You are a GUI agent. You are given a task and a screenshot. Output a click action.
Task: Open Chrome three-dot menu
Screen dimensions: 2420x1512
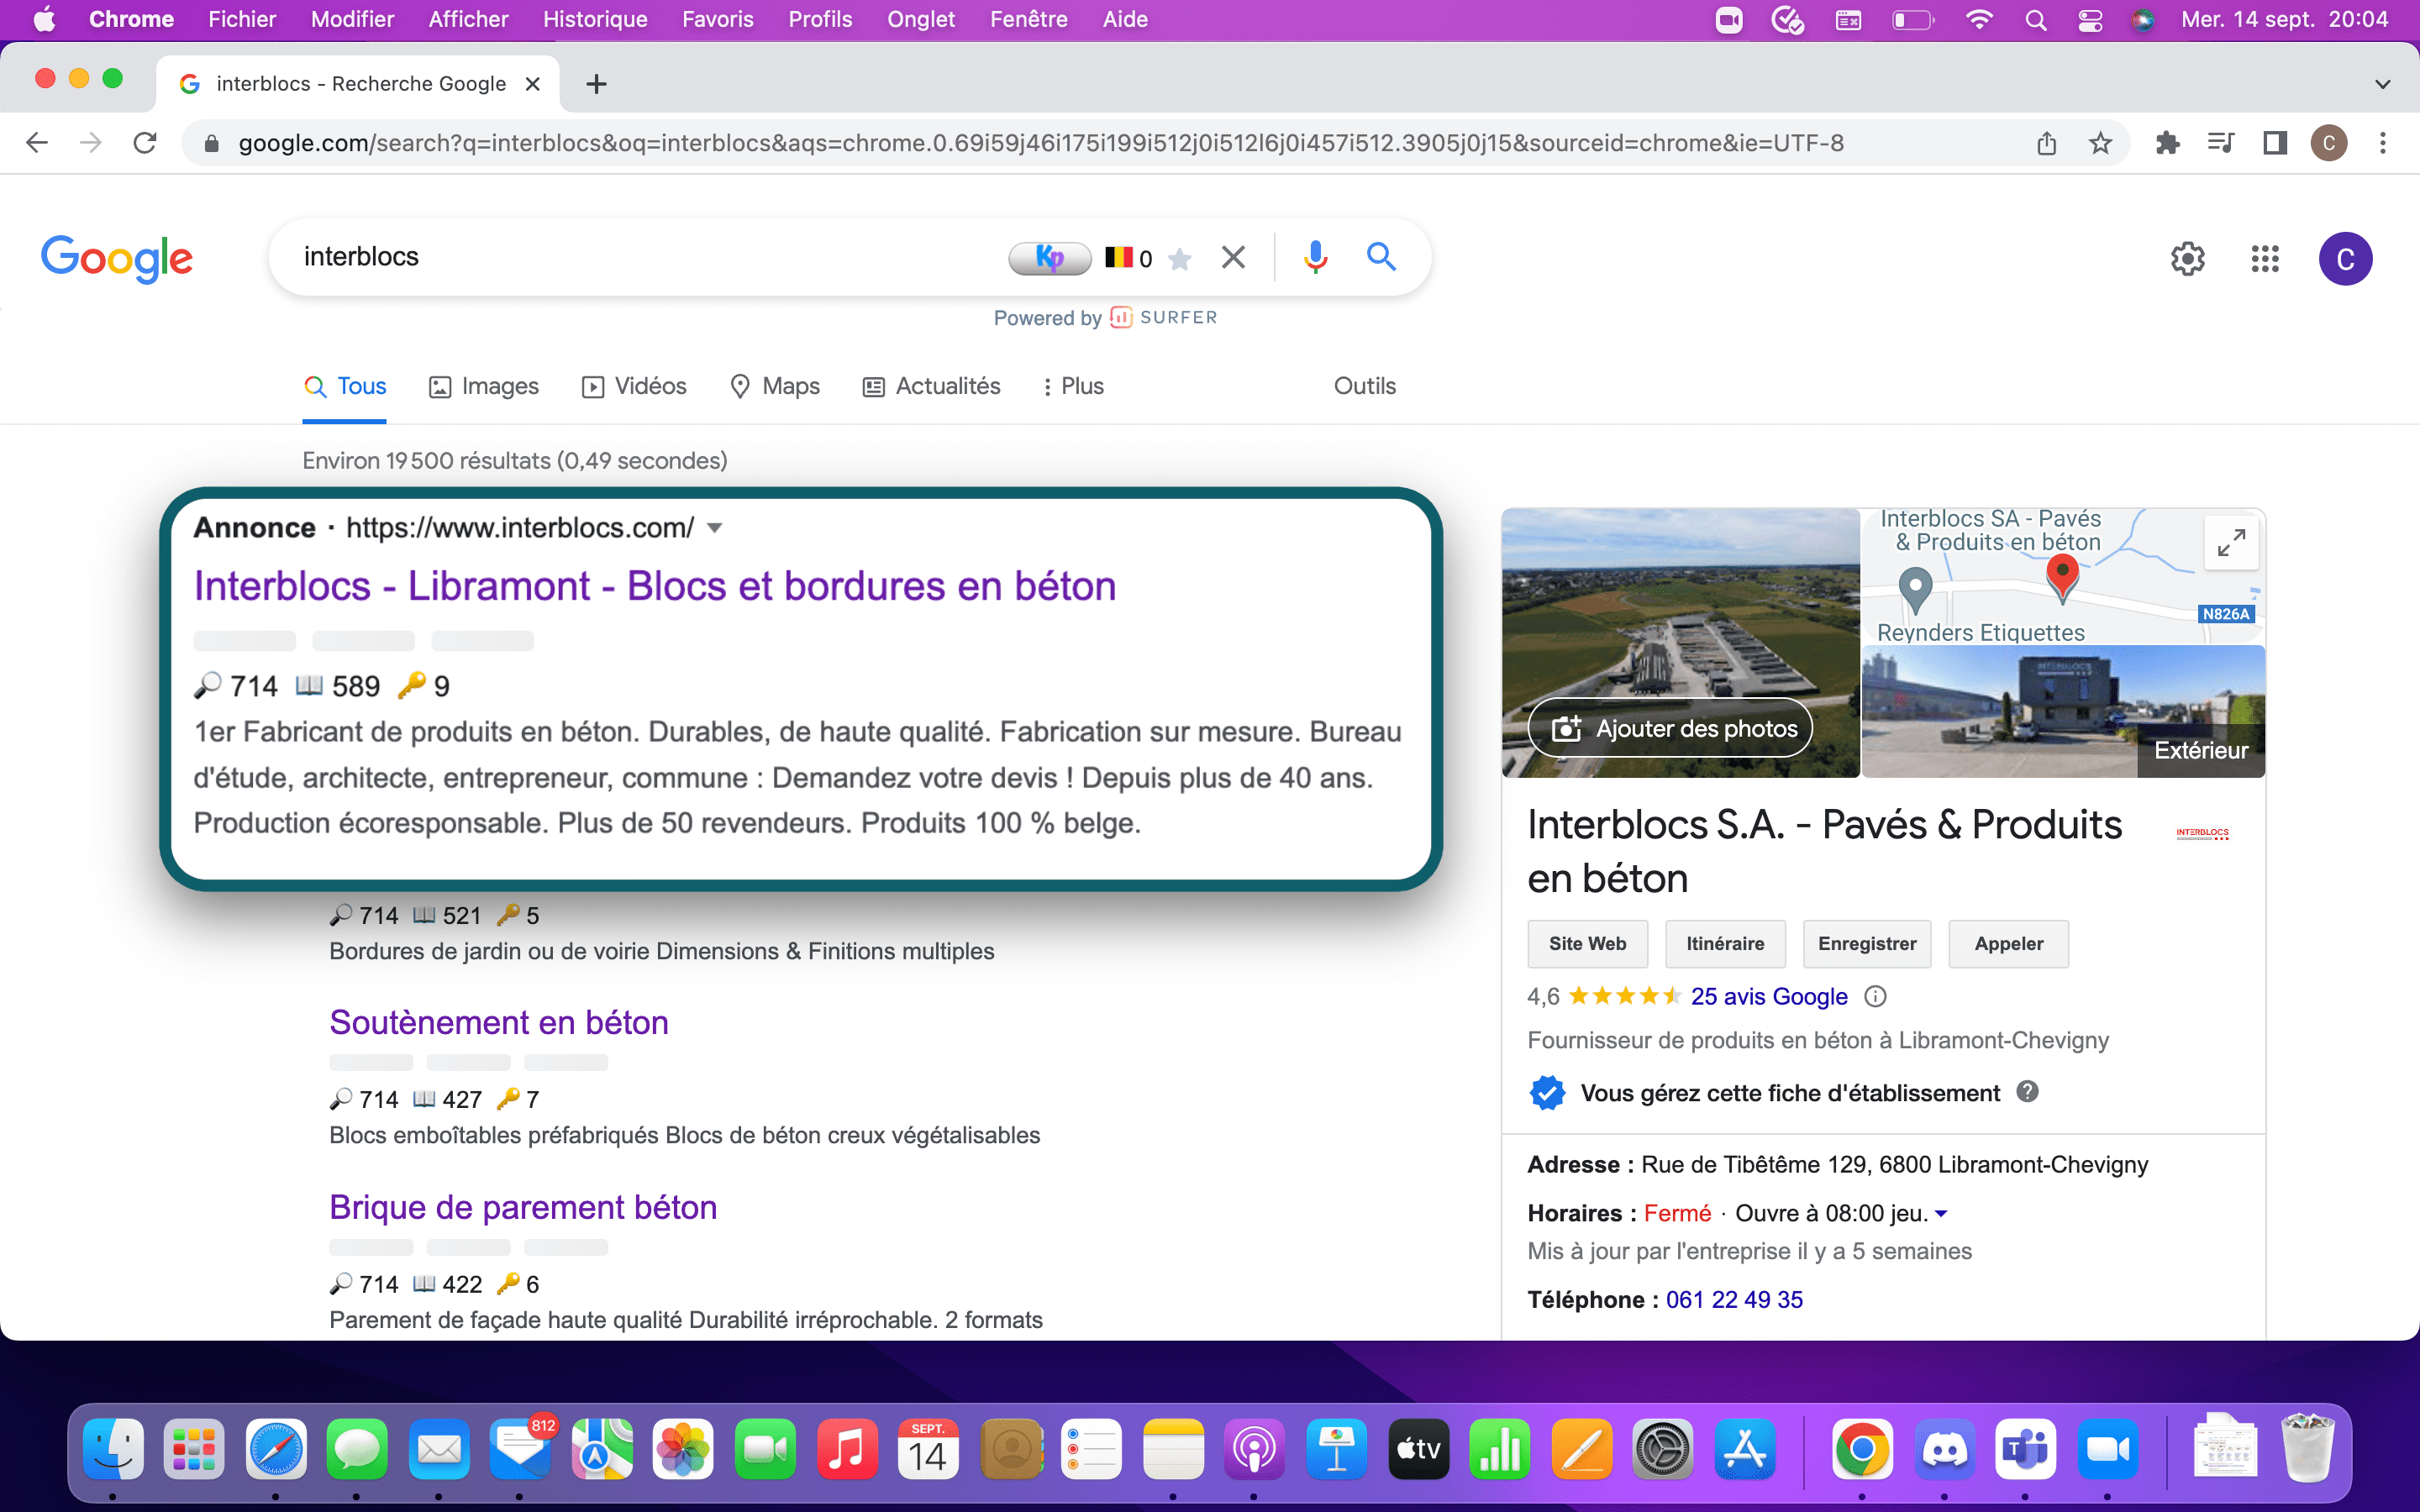(x=2383, y=143)
